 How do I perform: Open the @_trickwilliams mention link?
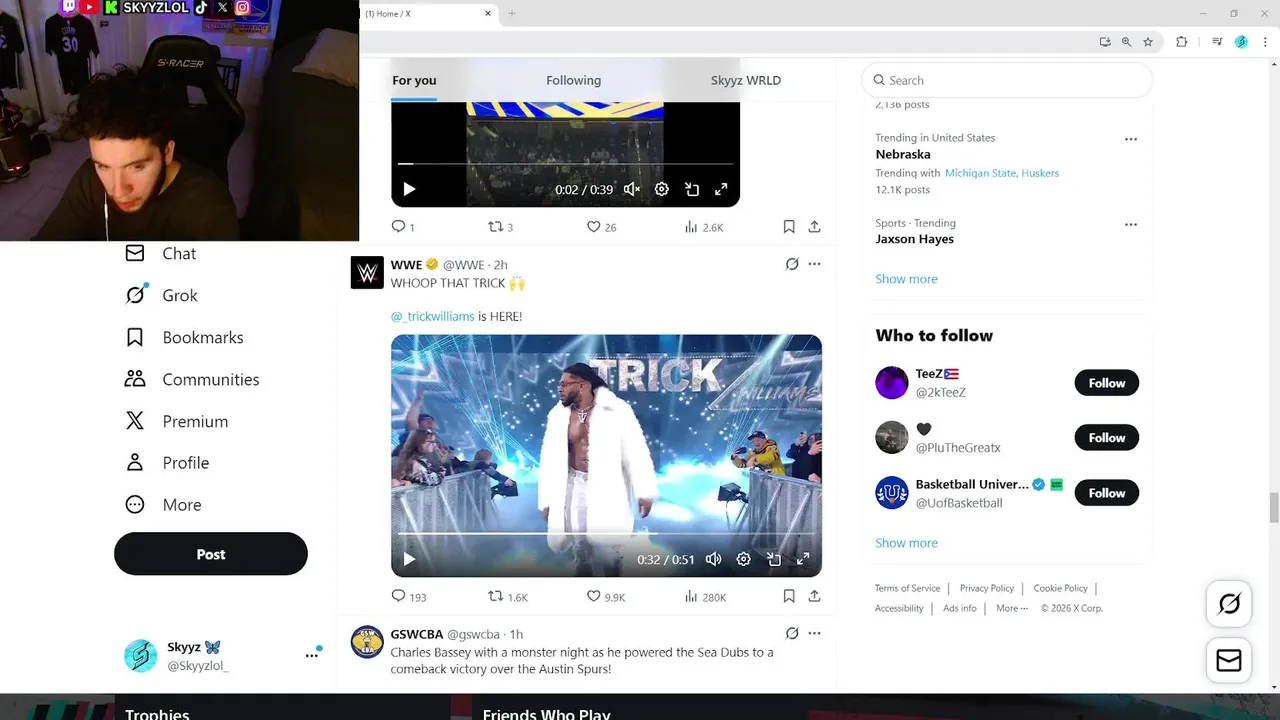click(433, 316)
